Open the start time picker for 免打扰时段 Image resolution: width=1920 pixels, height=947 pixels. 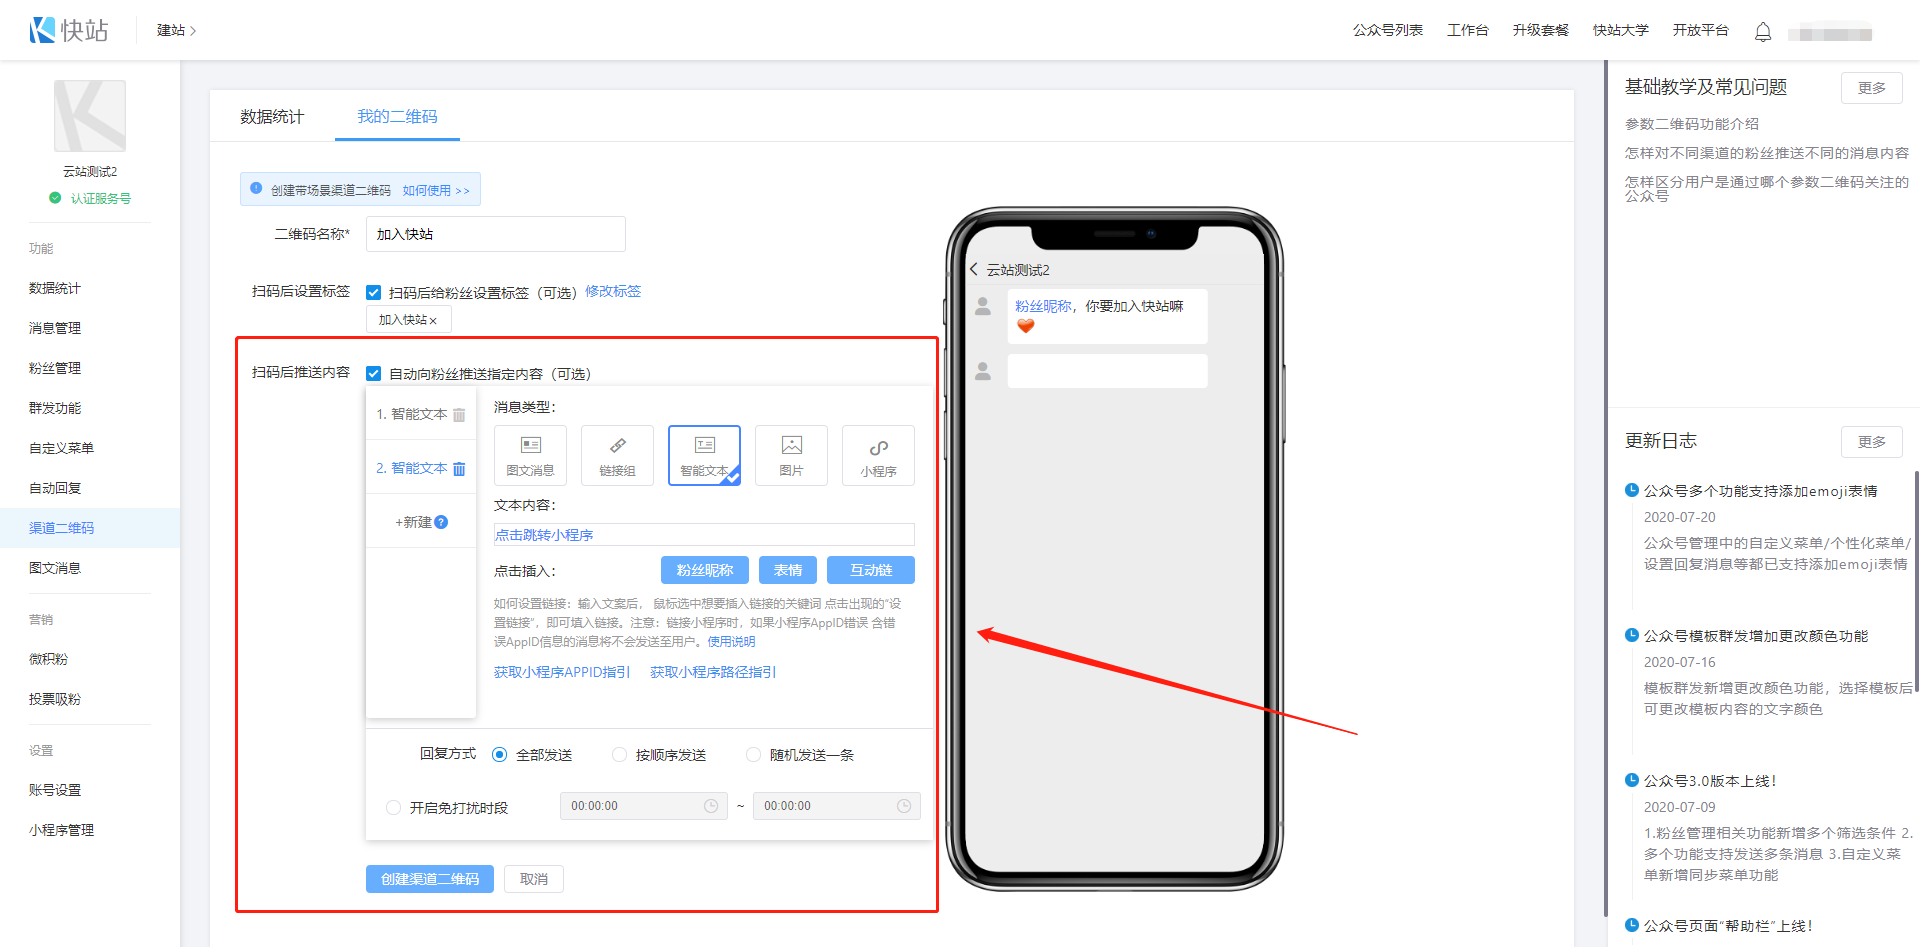pos(643,806)
